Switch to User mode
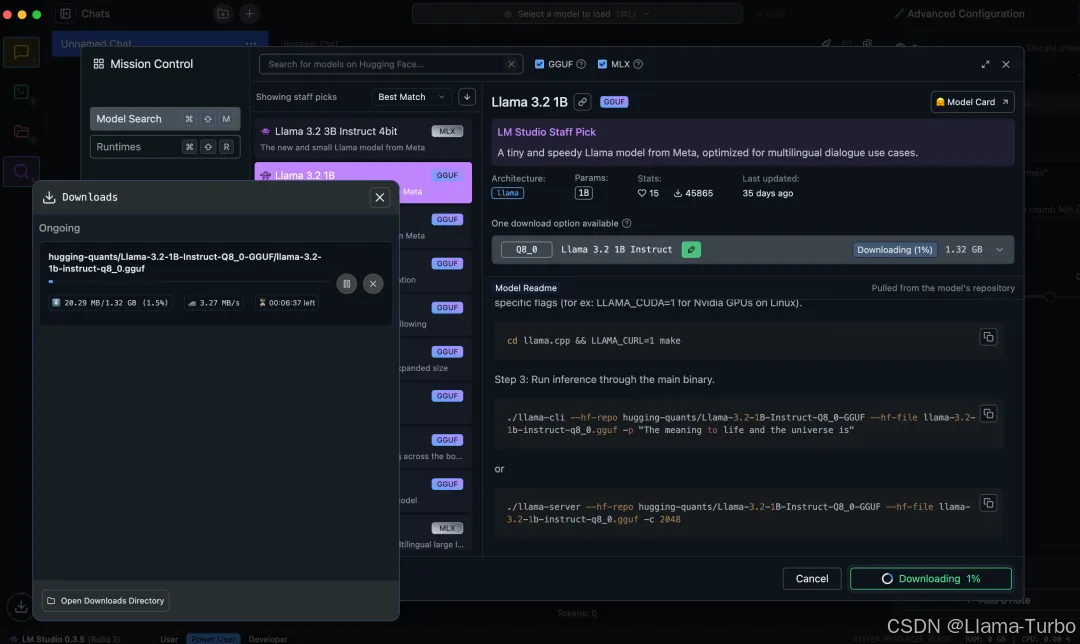 tap(169, 638)
